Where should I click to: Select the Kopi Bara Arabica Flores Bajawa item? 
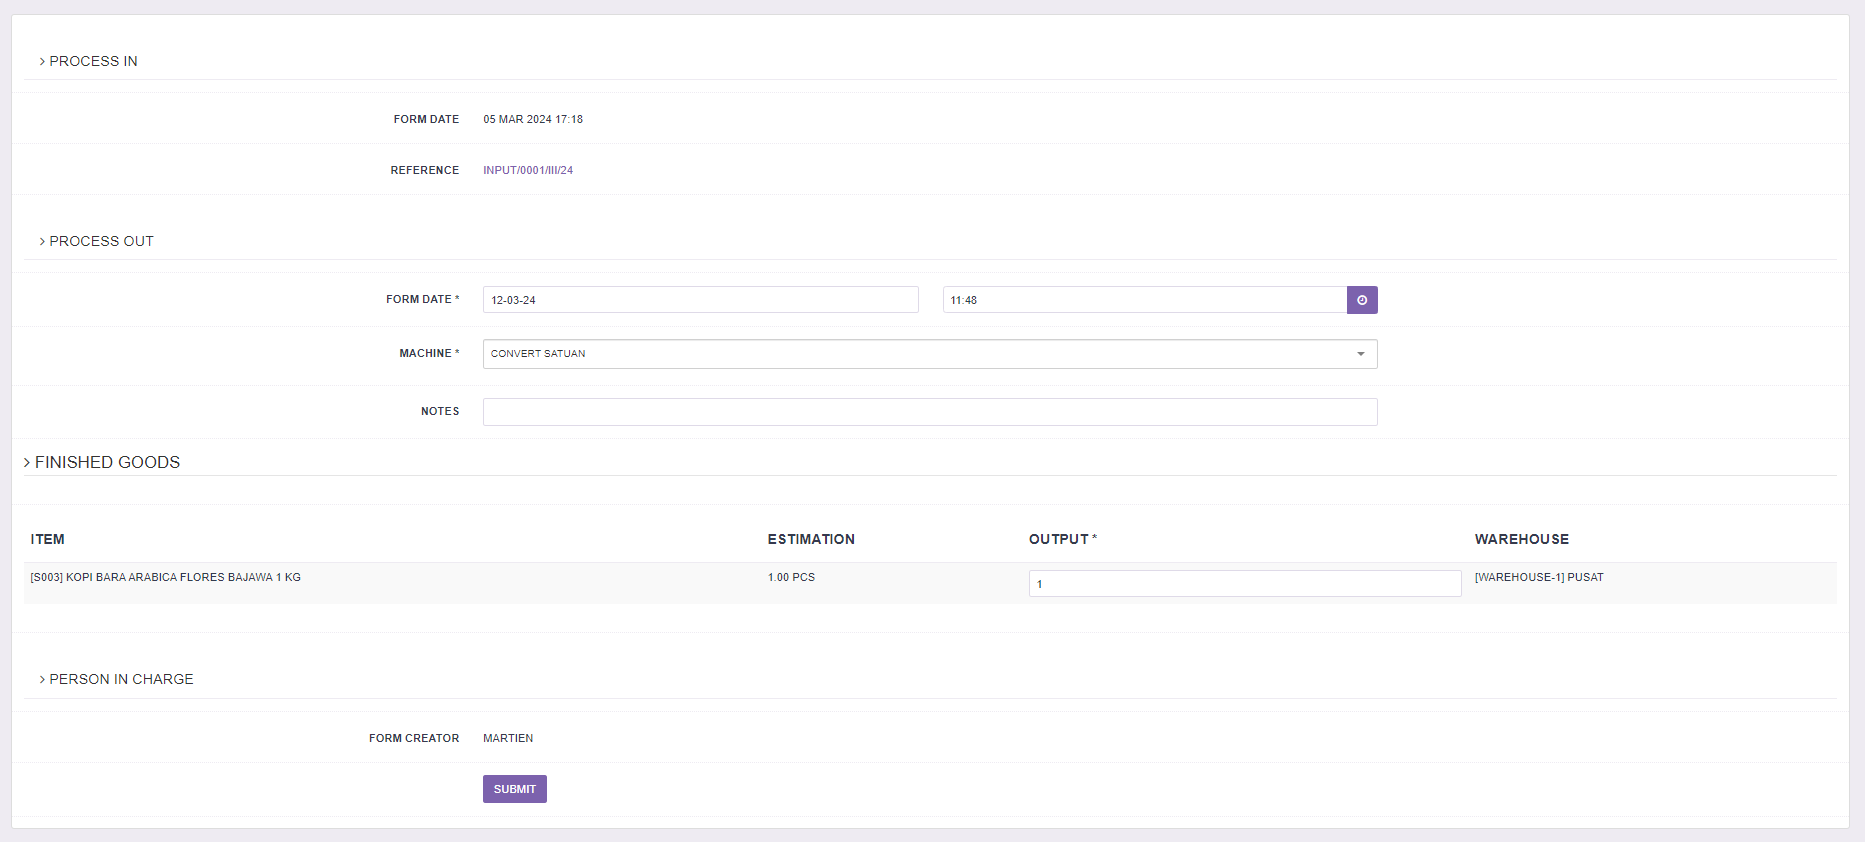click(166, 577)
